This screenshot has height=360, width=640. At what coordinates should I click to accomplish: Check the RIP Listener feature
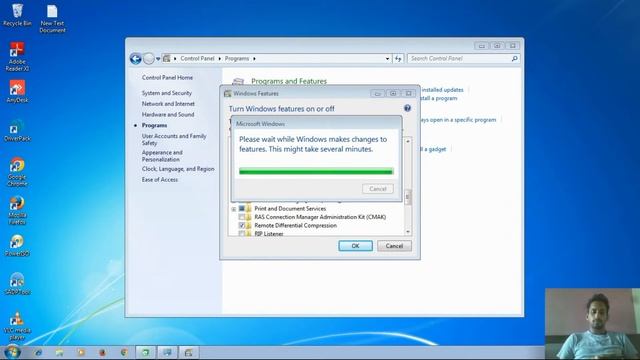click(242, 233)
